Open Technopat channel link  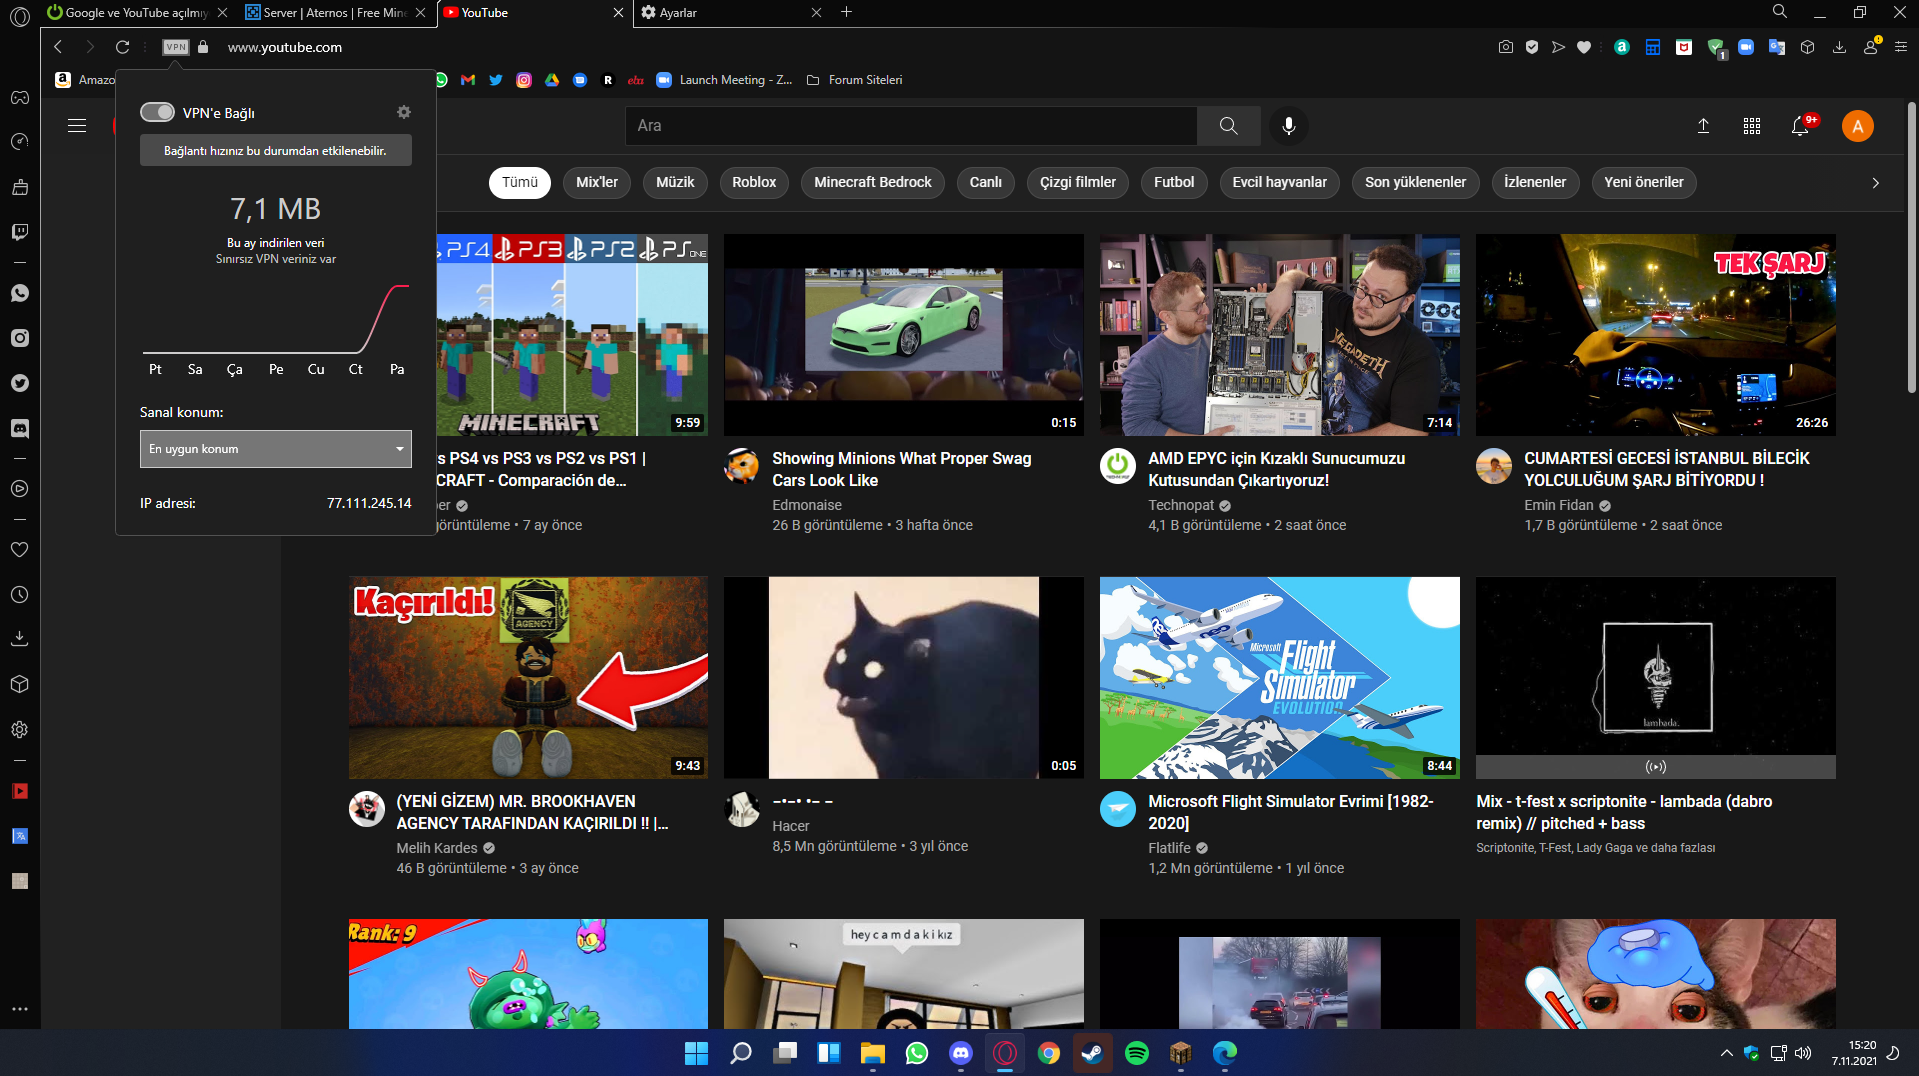pos(1181,506)
